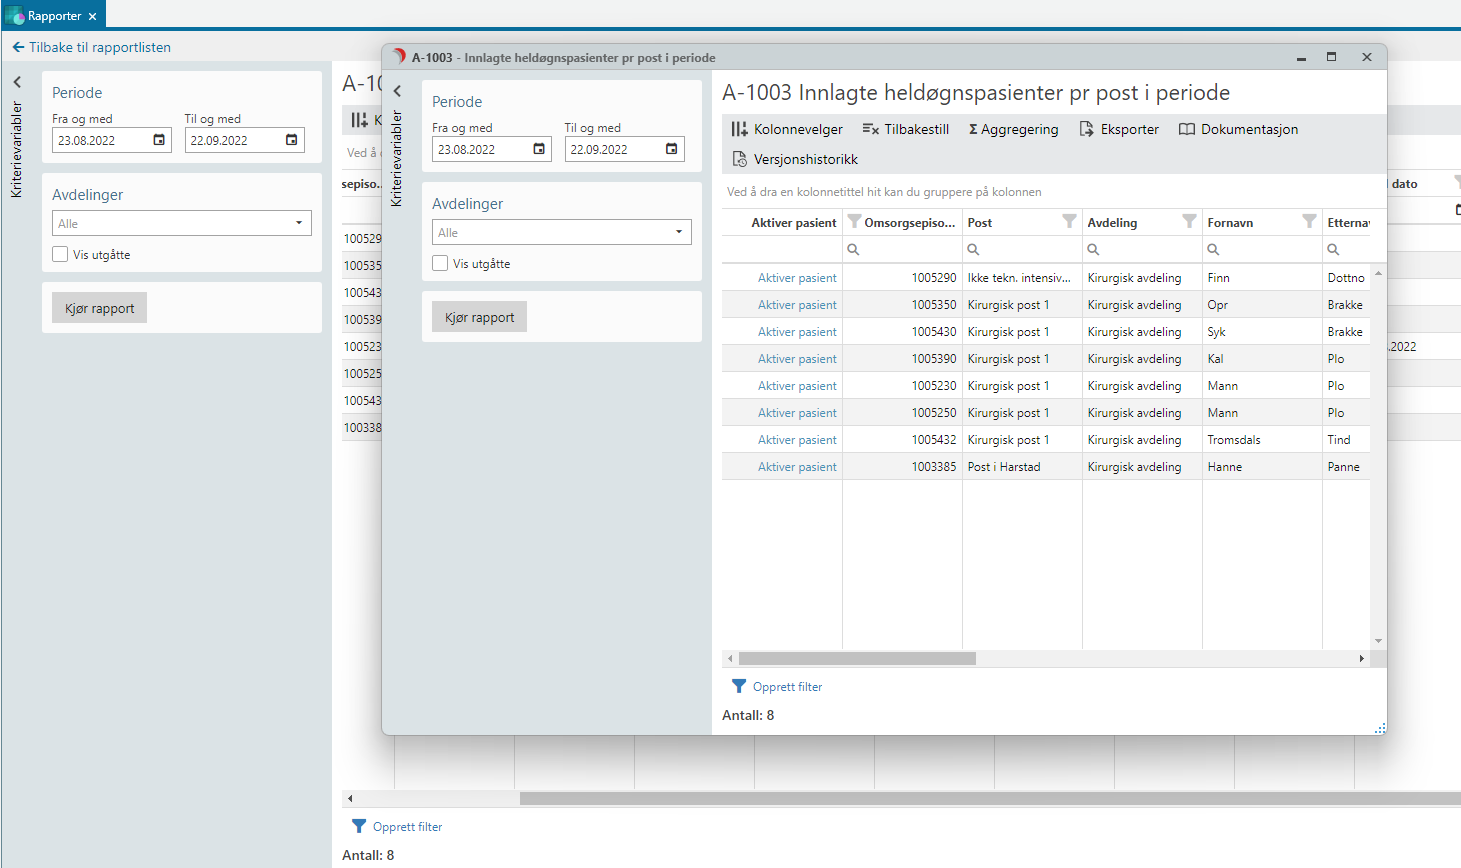Click Kjør rapport button in the dialog
Viewport: 1461px width, 868px height.
click(x=479, y=317)
